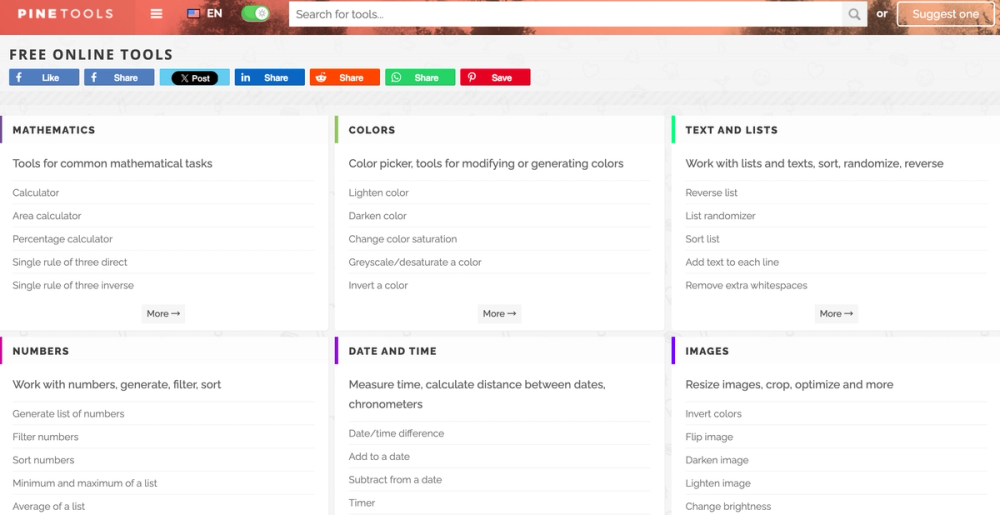Click the X Post button

195,78
